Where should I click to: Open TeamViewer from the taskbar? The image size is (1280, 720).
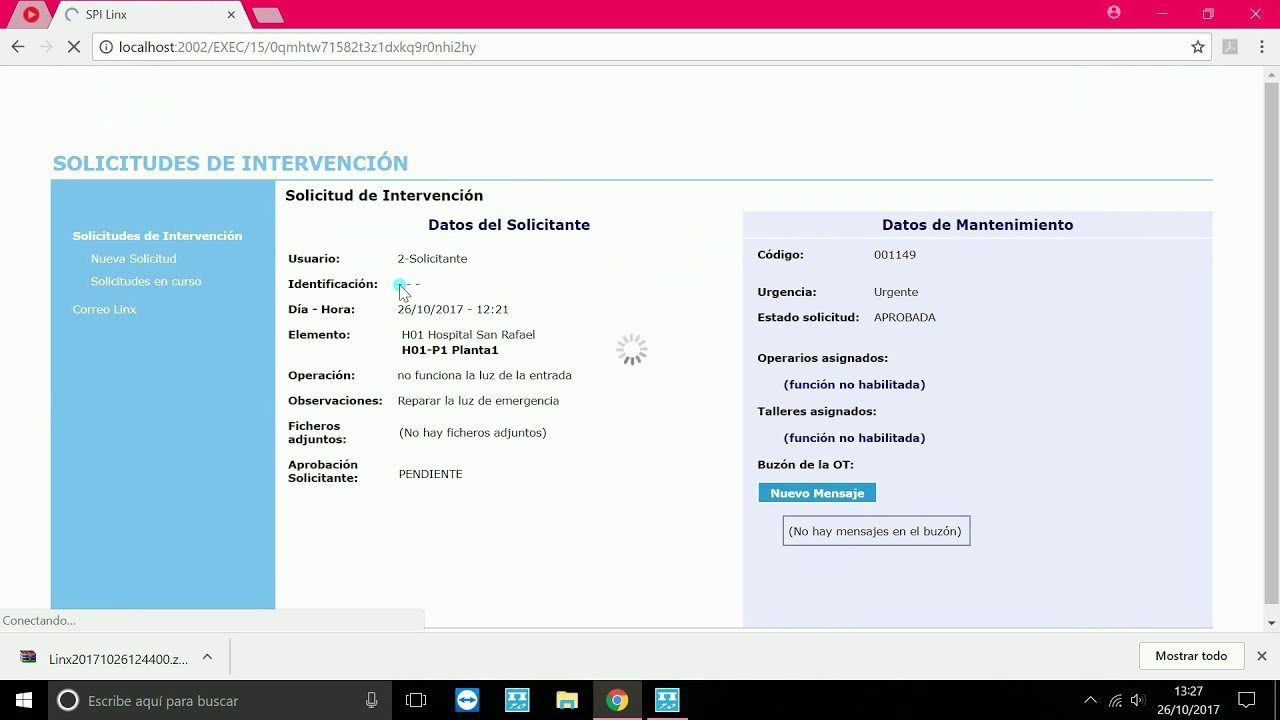click(467, 700)
